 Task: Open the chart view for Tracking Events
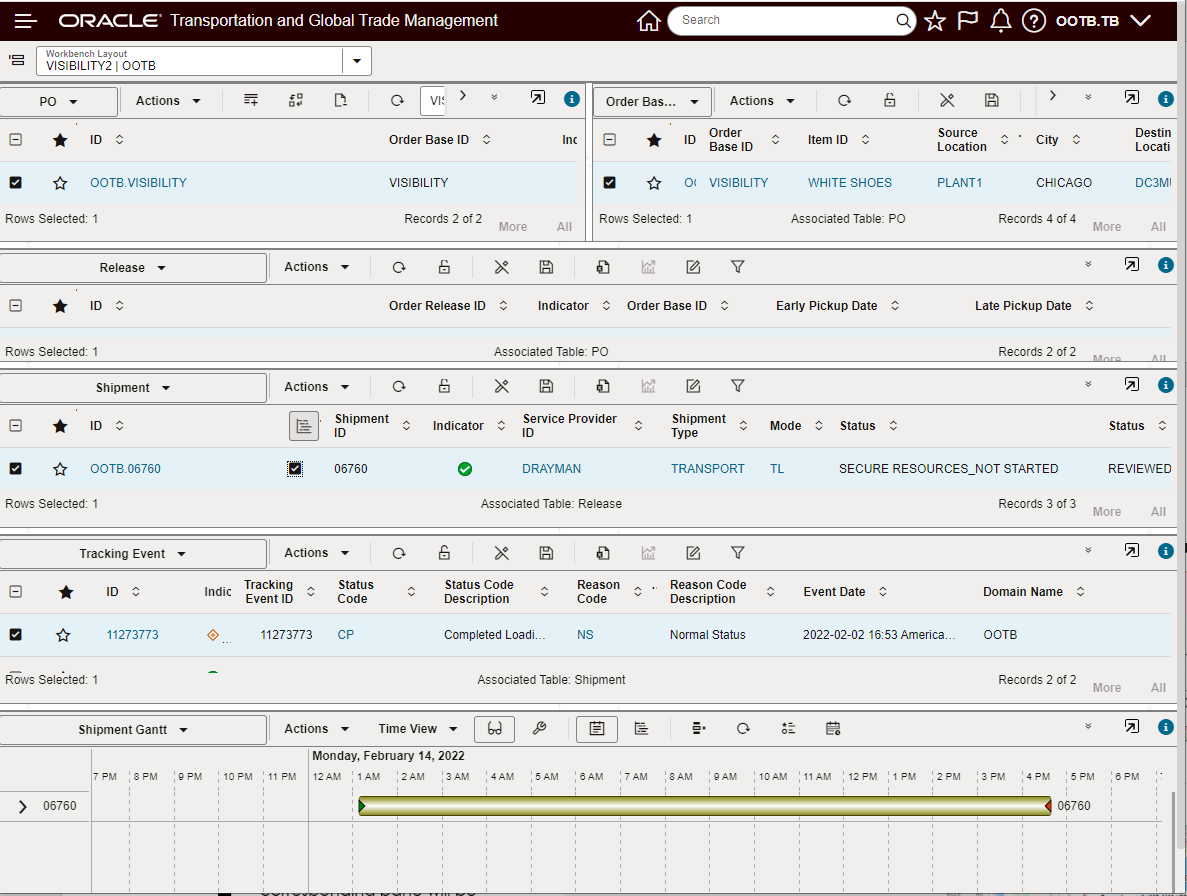[648, 553]
